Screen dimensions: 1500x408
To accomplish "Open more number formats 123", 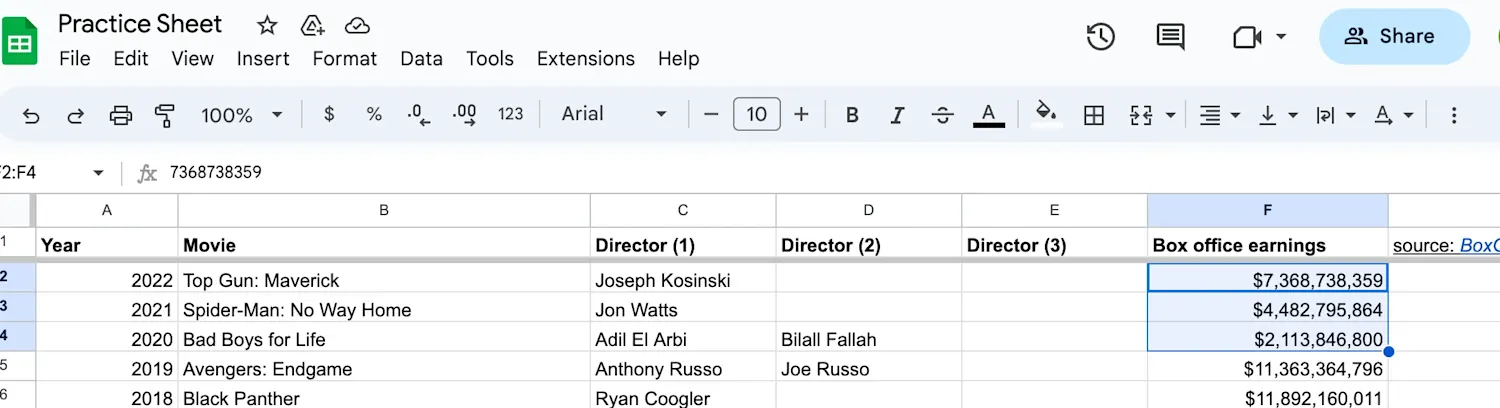I will click(x=510, y=114).
